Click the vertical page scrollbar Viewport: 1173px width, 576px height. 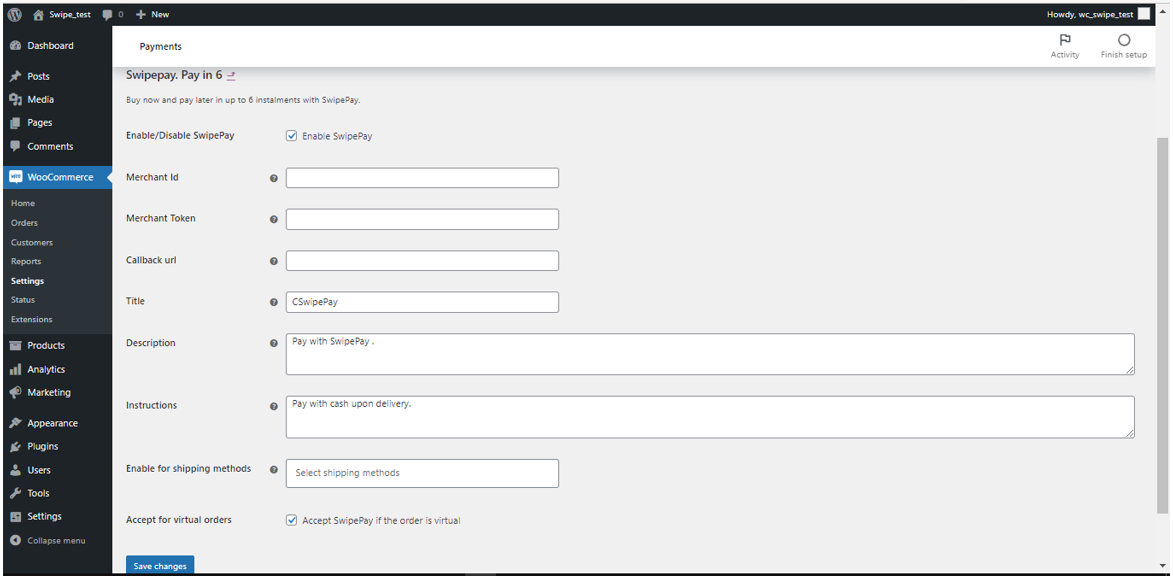(1162, 325)
